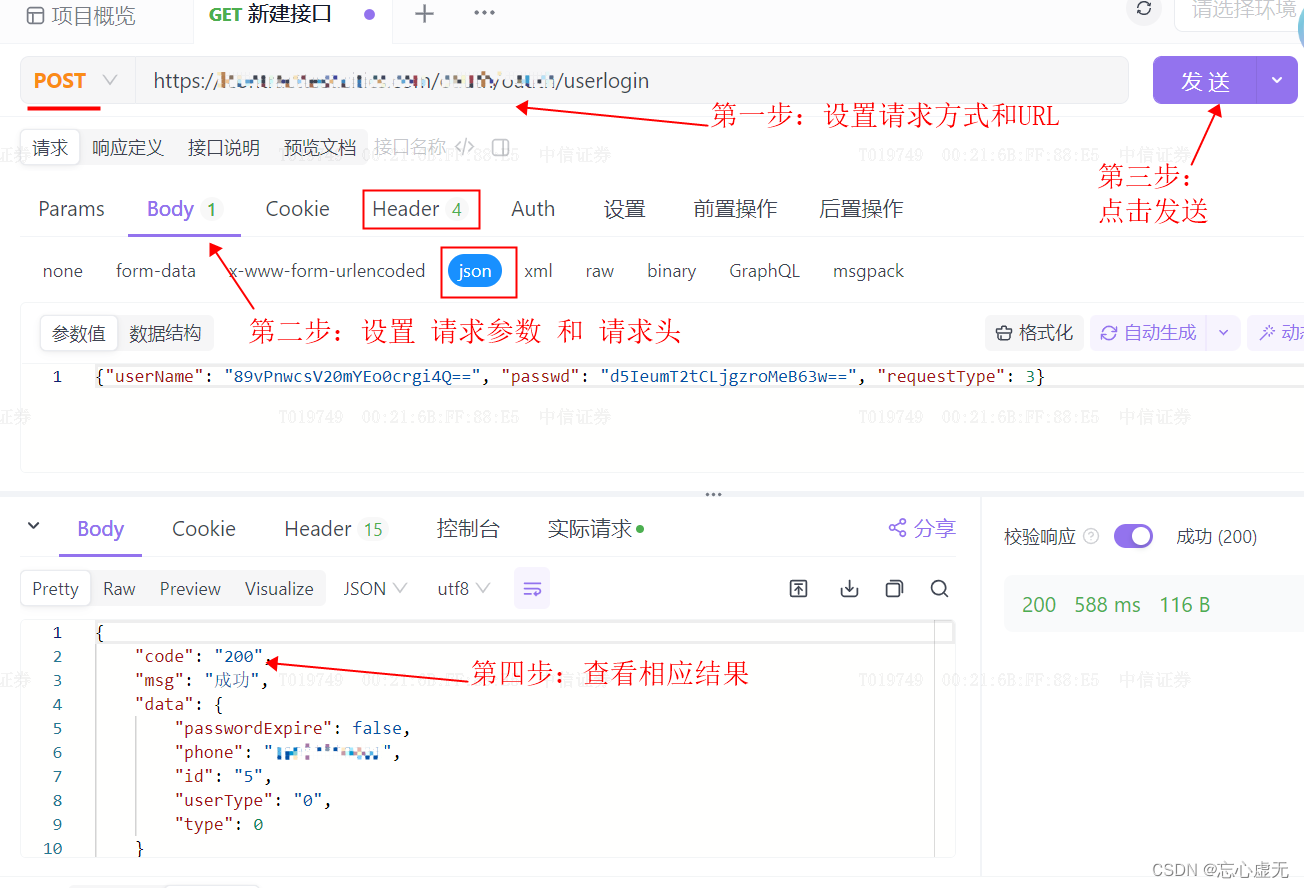
Task: Click the code view icon beside 接口名称
Action: pyautogui.click(x=465, y=147)
